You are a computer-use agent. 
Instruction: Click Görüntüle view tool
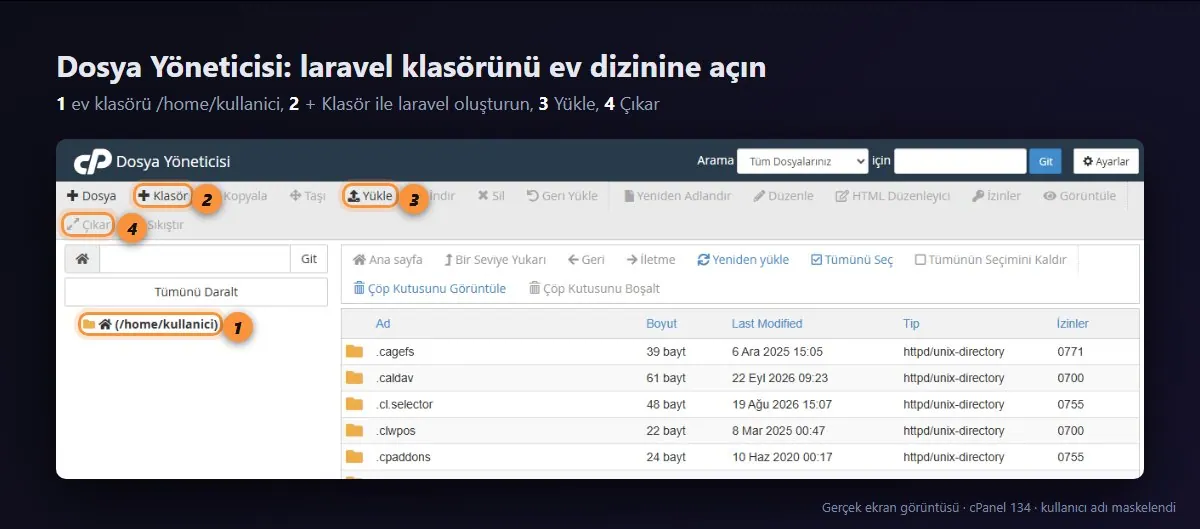point(1079,196)
